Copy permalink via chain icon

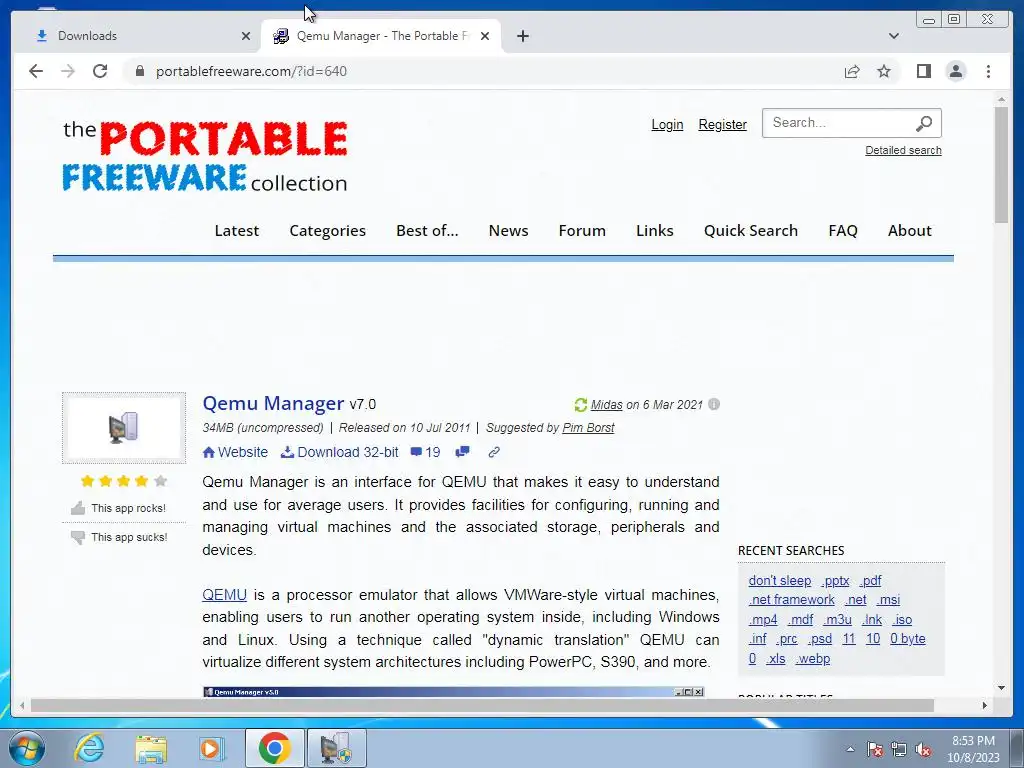tap(494, 452)
